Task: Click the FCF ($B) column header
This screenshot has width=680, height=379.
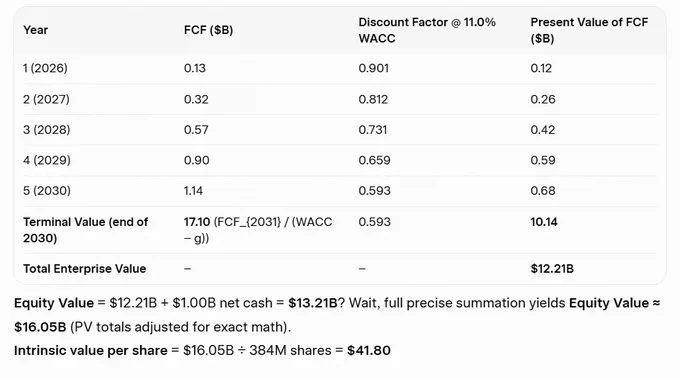Action: (x=208, y=30)
